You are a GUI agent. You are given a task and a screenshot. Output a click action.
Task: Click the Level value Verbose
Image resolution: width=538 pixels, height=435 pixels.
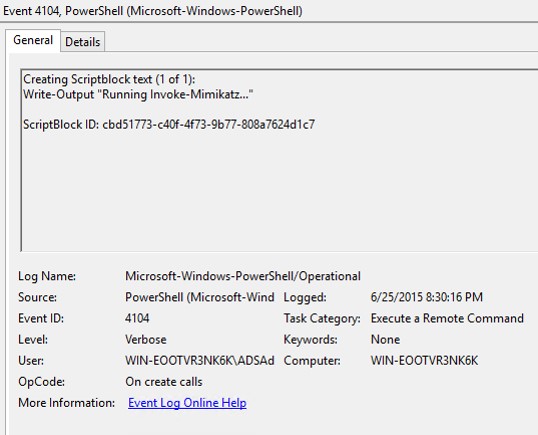(145, 340)
